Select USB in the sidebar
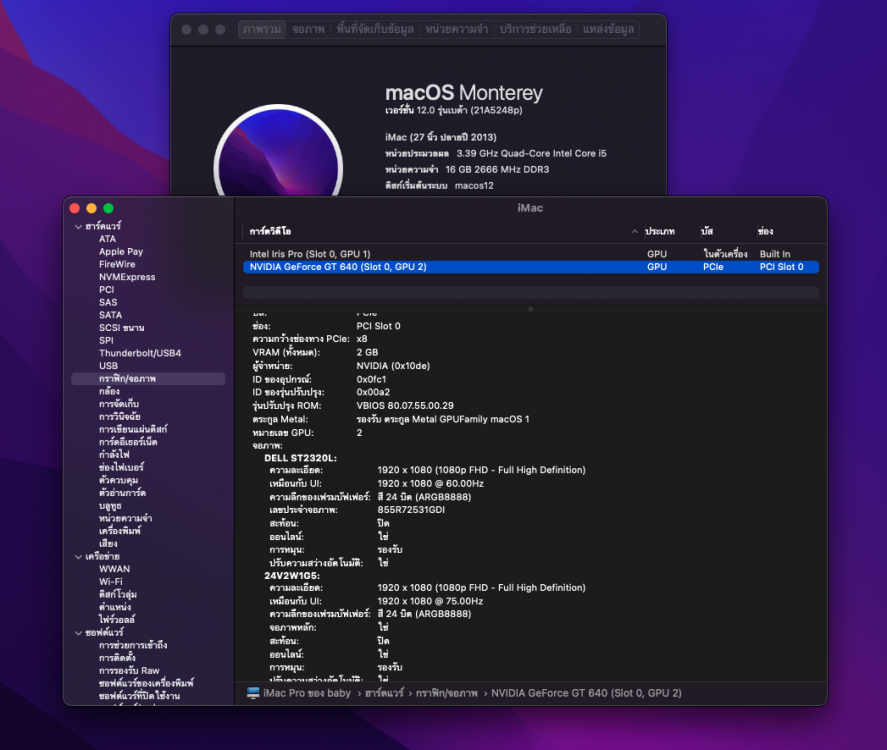The height and width of the screenshot is (750, 887). (x=108, y=366)
